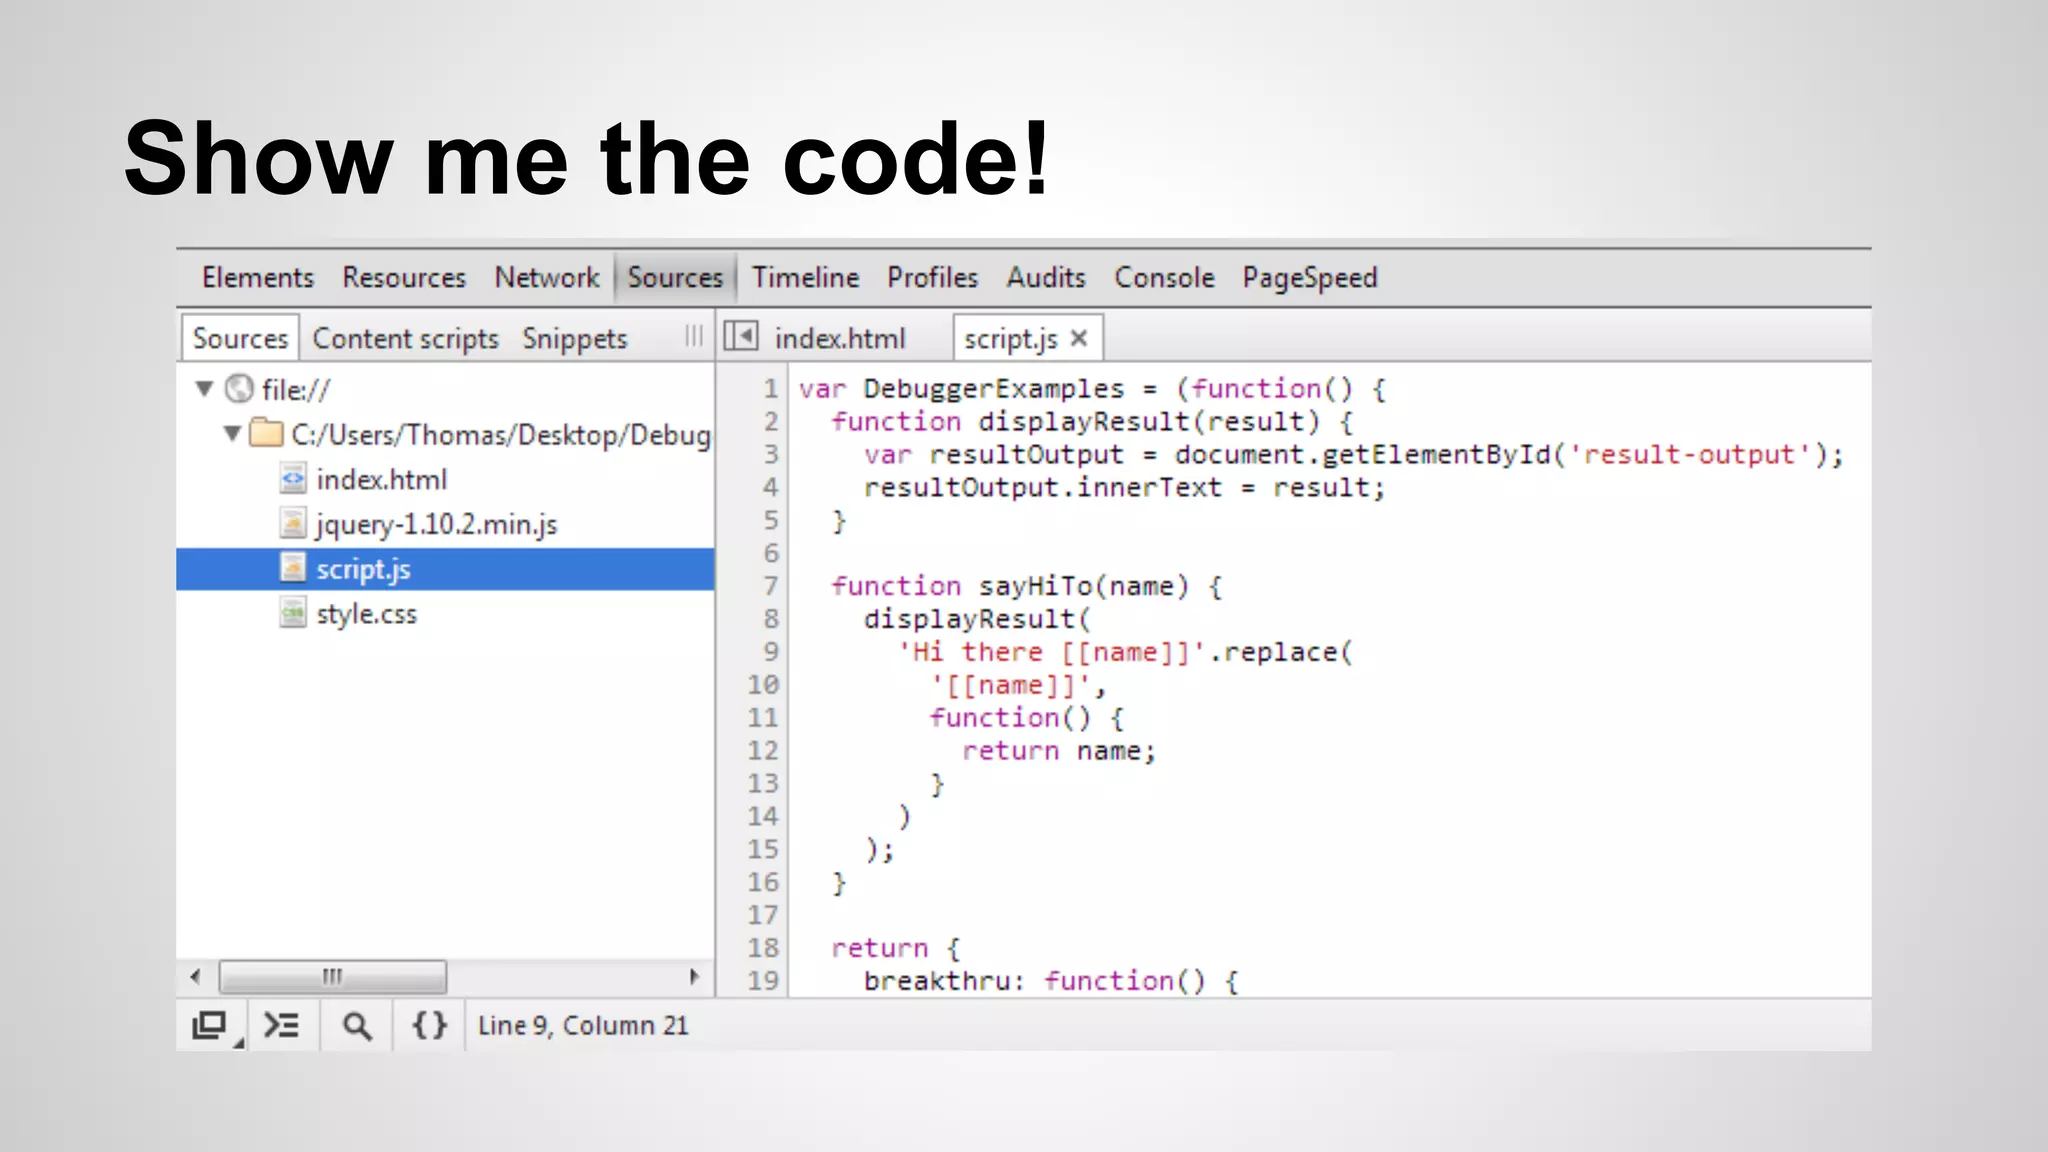Image resolution: width=2048 pixels, height=1152 pixels.
Task: Click line number 12 in the gutter
Action: pos(762,751)
